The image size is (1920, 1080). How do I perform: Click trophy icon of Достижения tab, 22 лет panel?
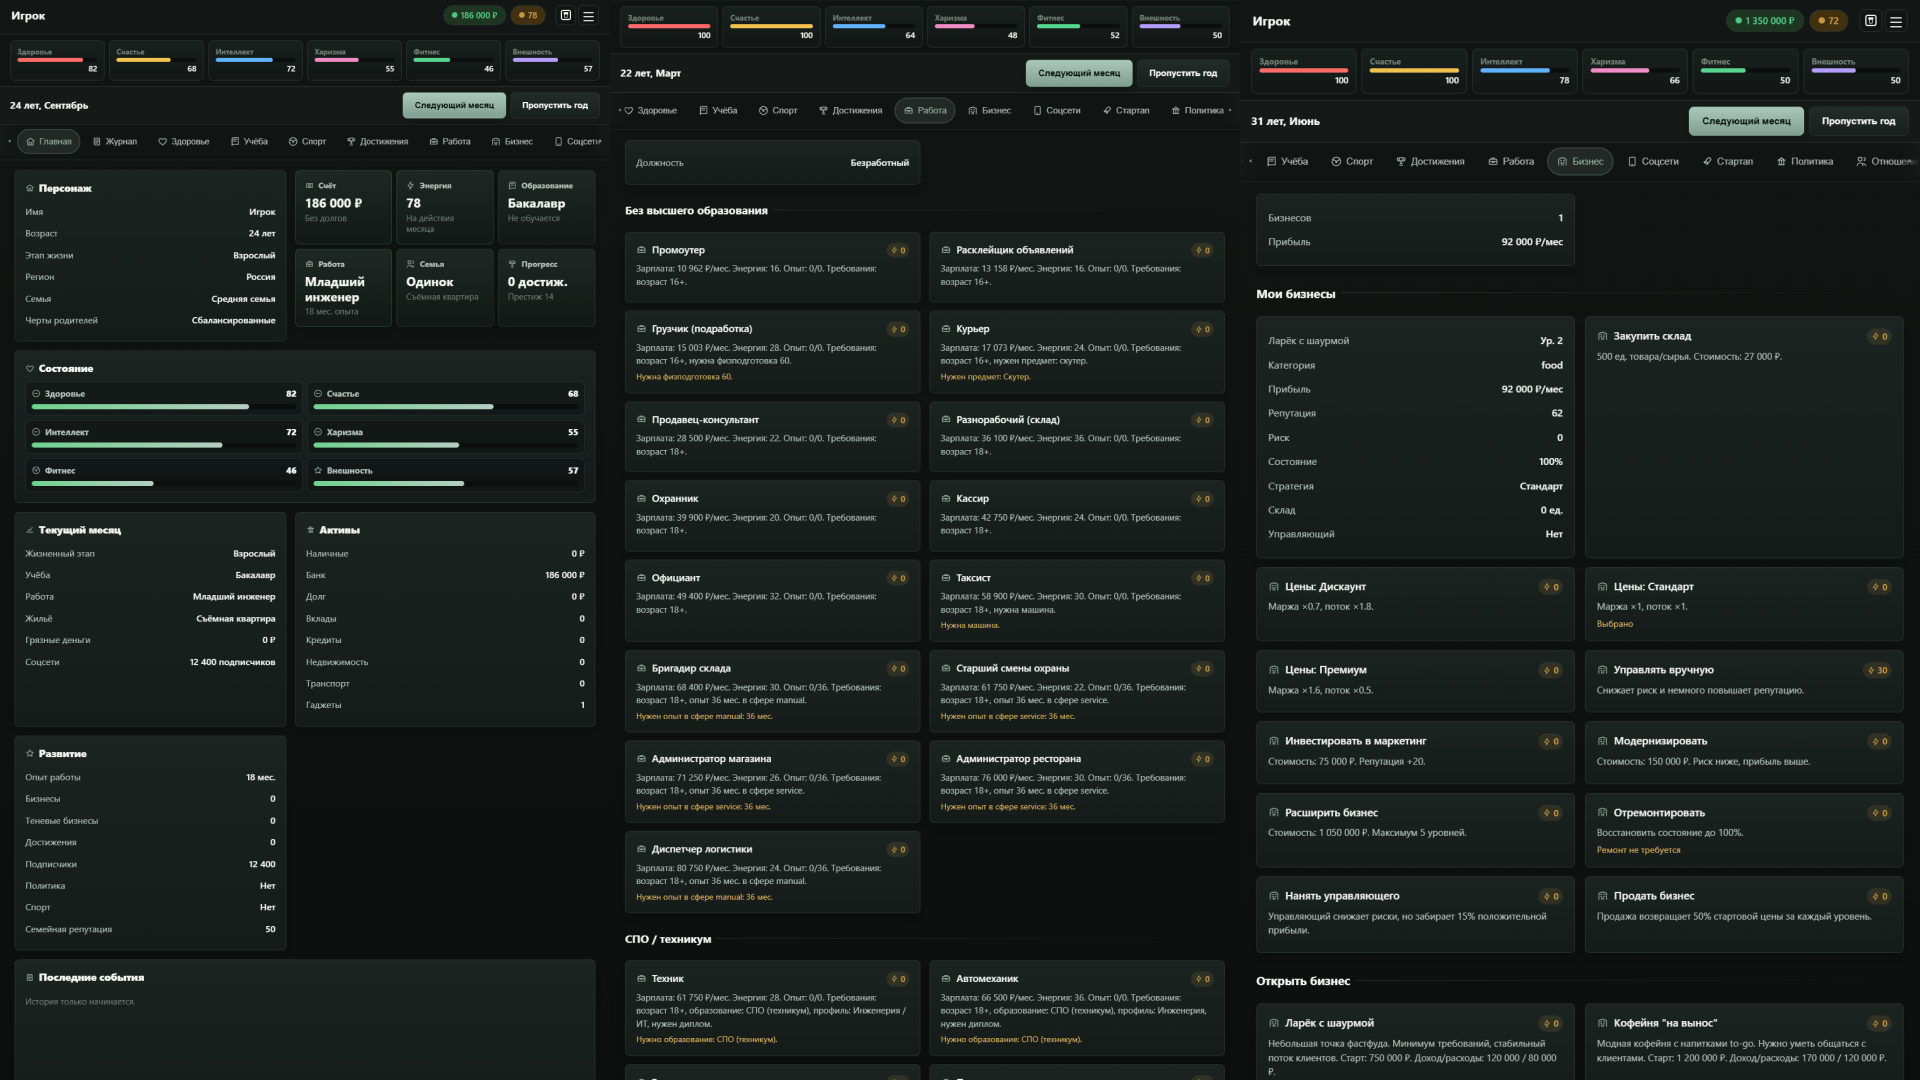(823, 111)
